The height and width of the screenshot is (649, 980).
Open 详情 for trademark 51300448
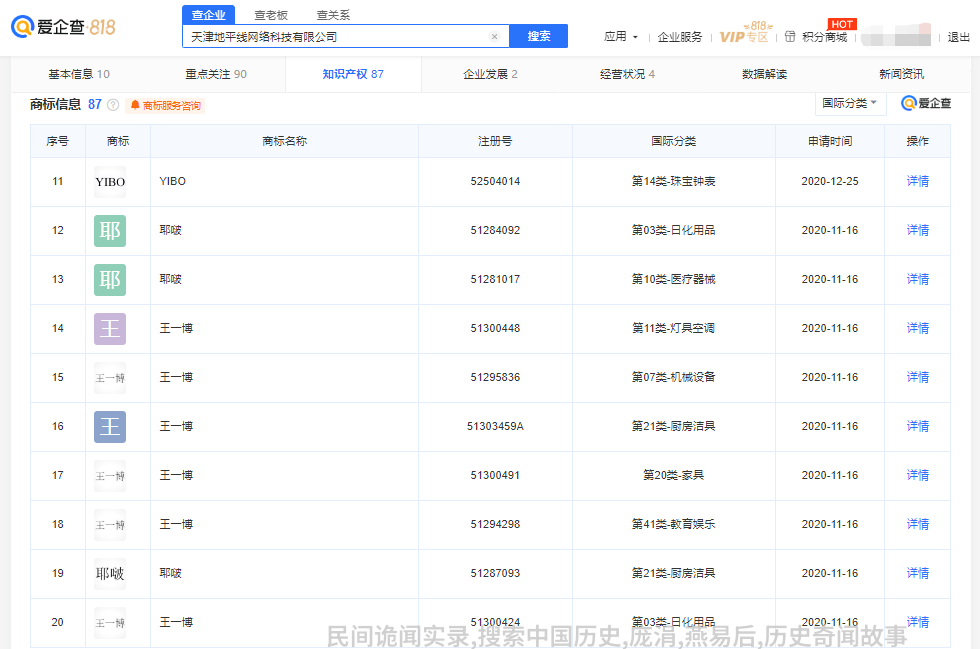pos(918,328)
